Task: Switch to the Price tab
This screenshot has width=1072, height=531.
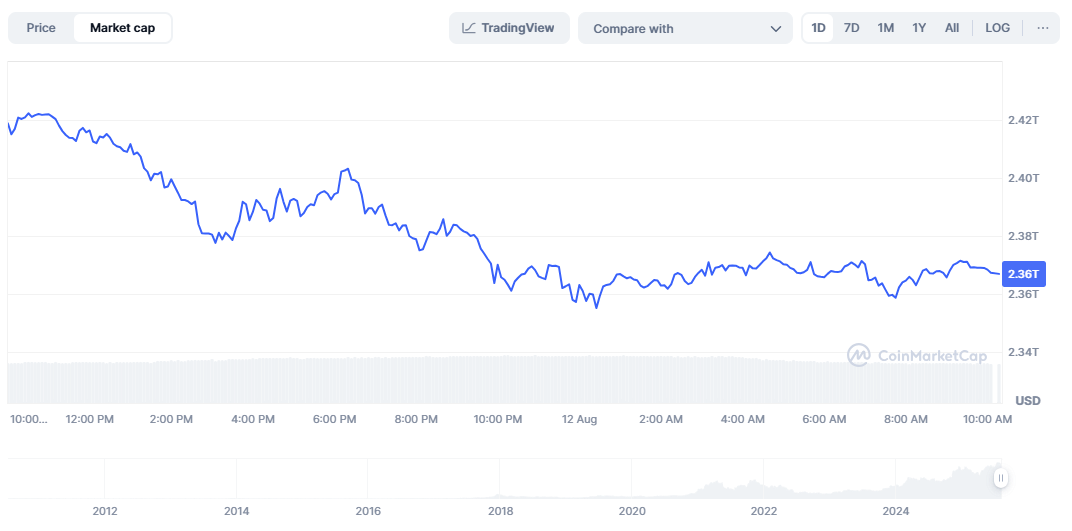Action: (41, 28)
